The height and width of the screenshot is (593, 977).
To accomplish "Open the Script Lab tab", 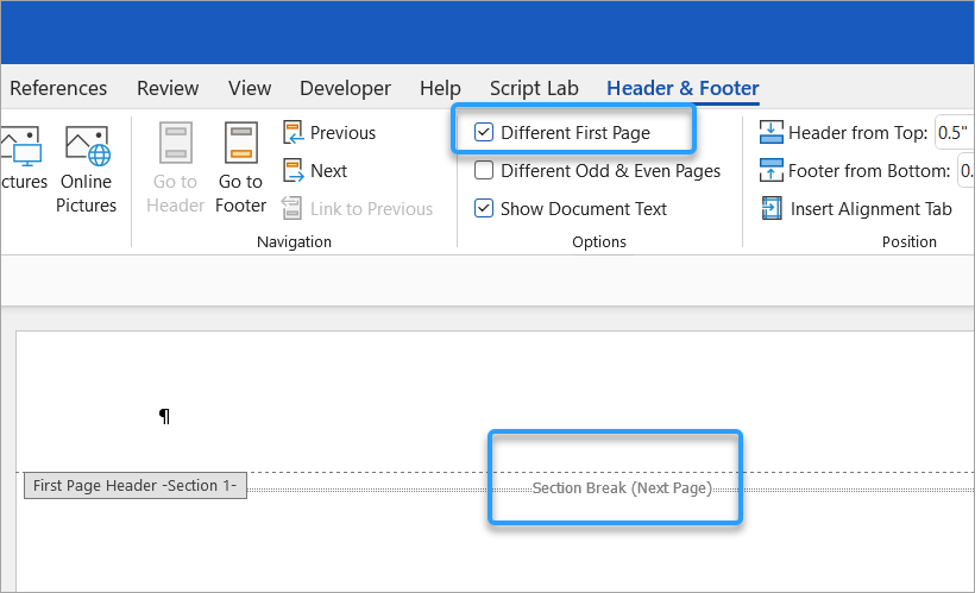I will click(533, 88).
